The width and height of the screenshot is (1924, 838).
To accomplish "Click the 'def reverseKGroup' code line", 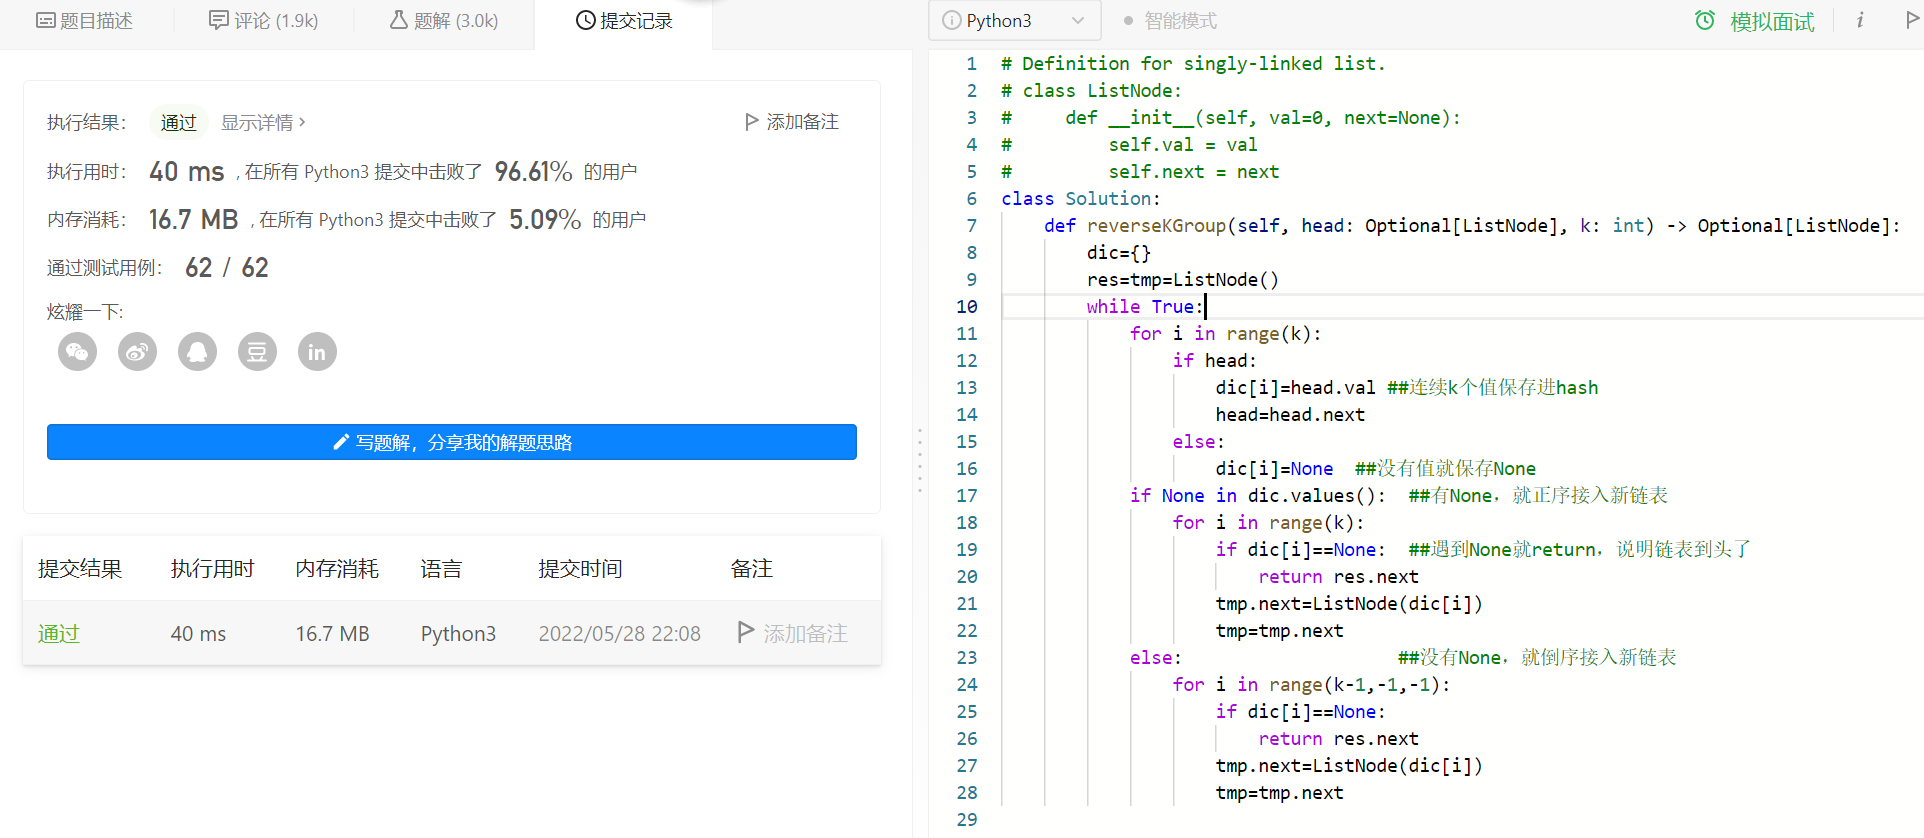I will point(1472,226).
